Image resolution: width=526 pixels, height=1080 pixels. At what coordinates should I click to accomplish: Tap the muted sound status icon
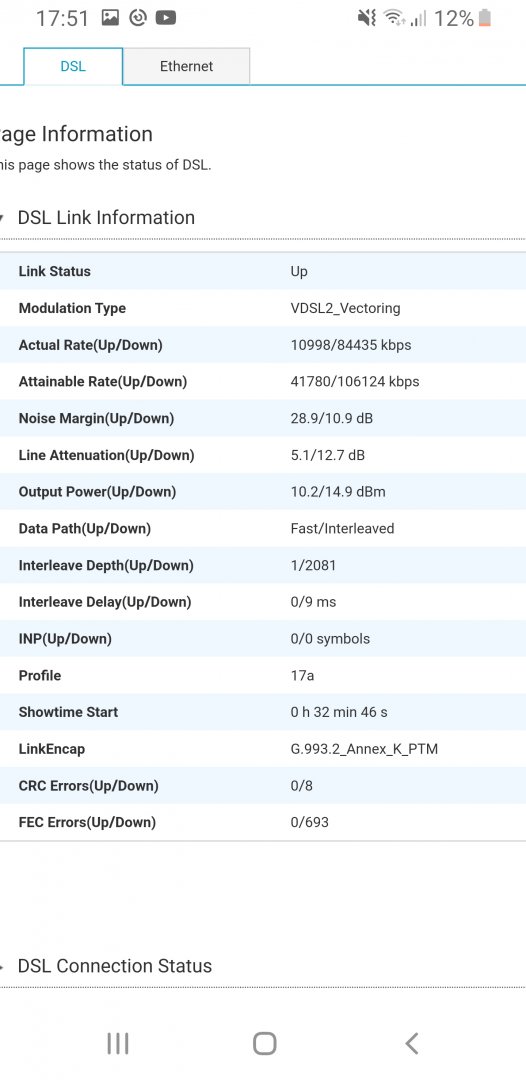point(367,18)
